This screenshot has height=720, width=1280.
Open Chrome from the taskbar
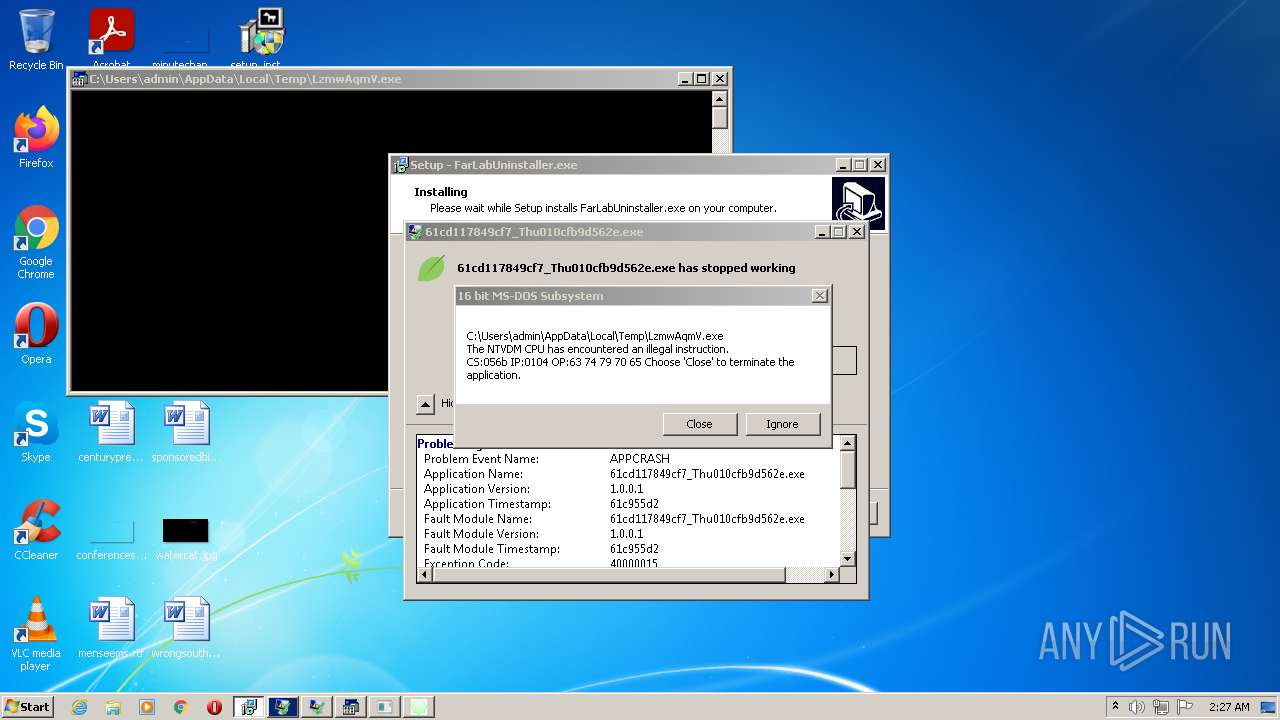[x=181, y=707]
